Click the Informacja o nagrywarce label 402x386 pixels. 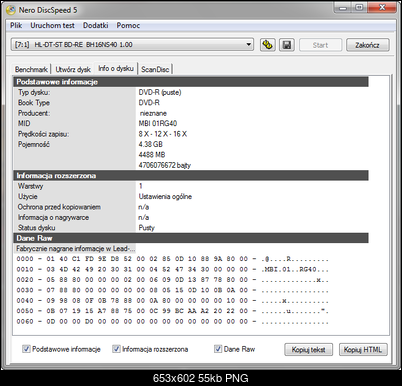coord(53,217)
